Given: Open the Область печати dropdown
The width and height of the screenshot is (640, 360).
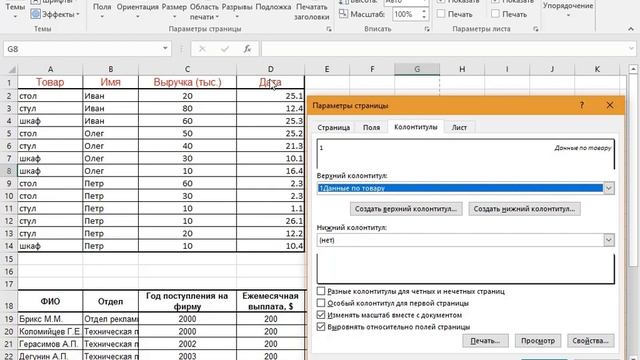Looking at the screenshot, I should [x=204, y=11].
